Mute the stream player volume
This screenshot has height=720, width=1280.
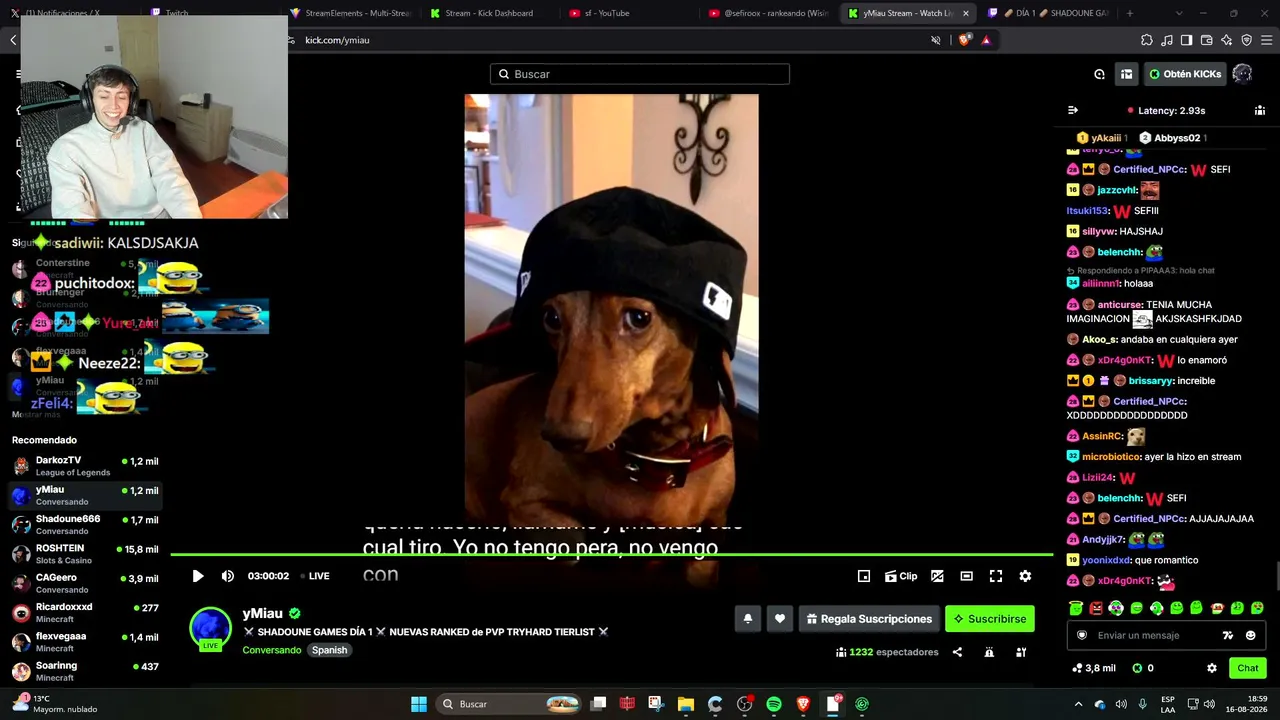coord(227,576)
